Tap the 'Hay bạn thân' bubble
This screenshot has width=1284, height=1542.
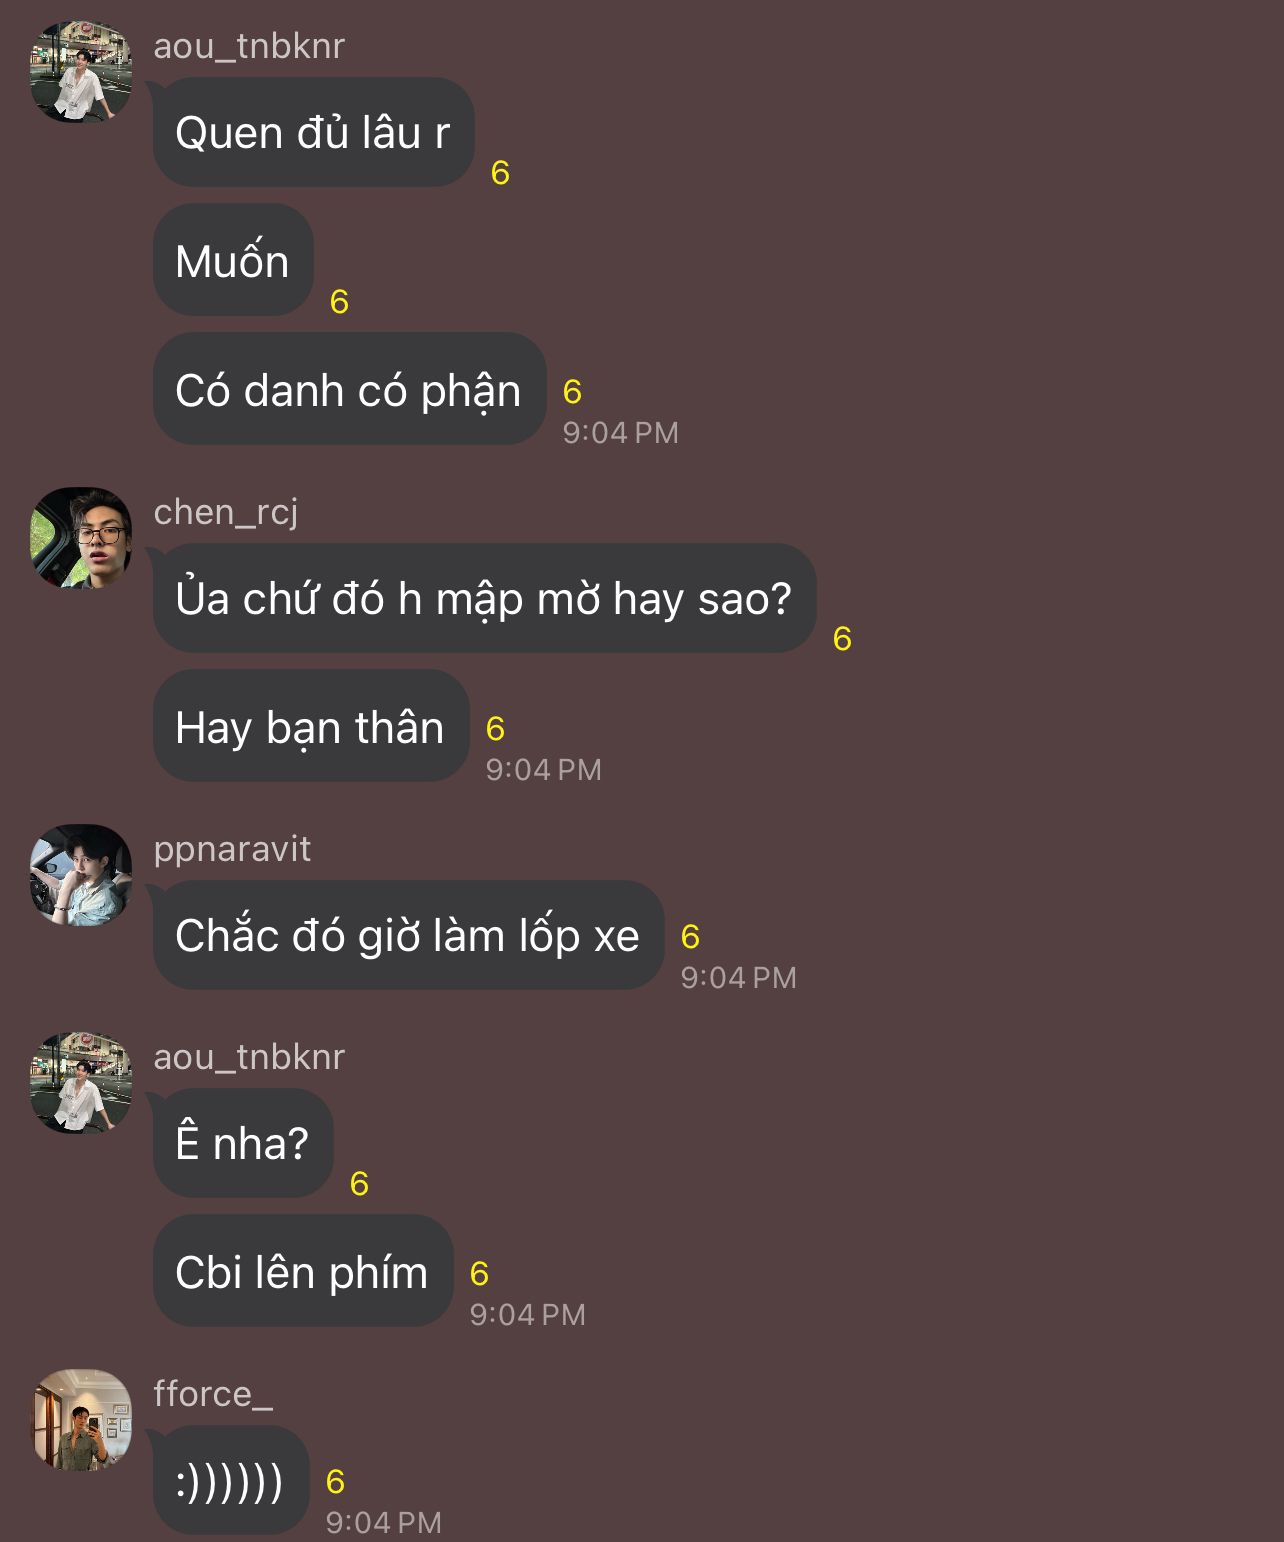point(310,726)
